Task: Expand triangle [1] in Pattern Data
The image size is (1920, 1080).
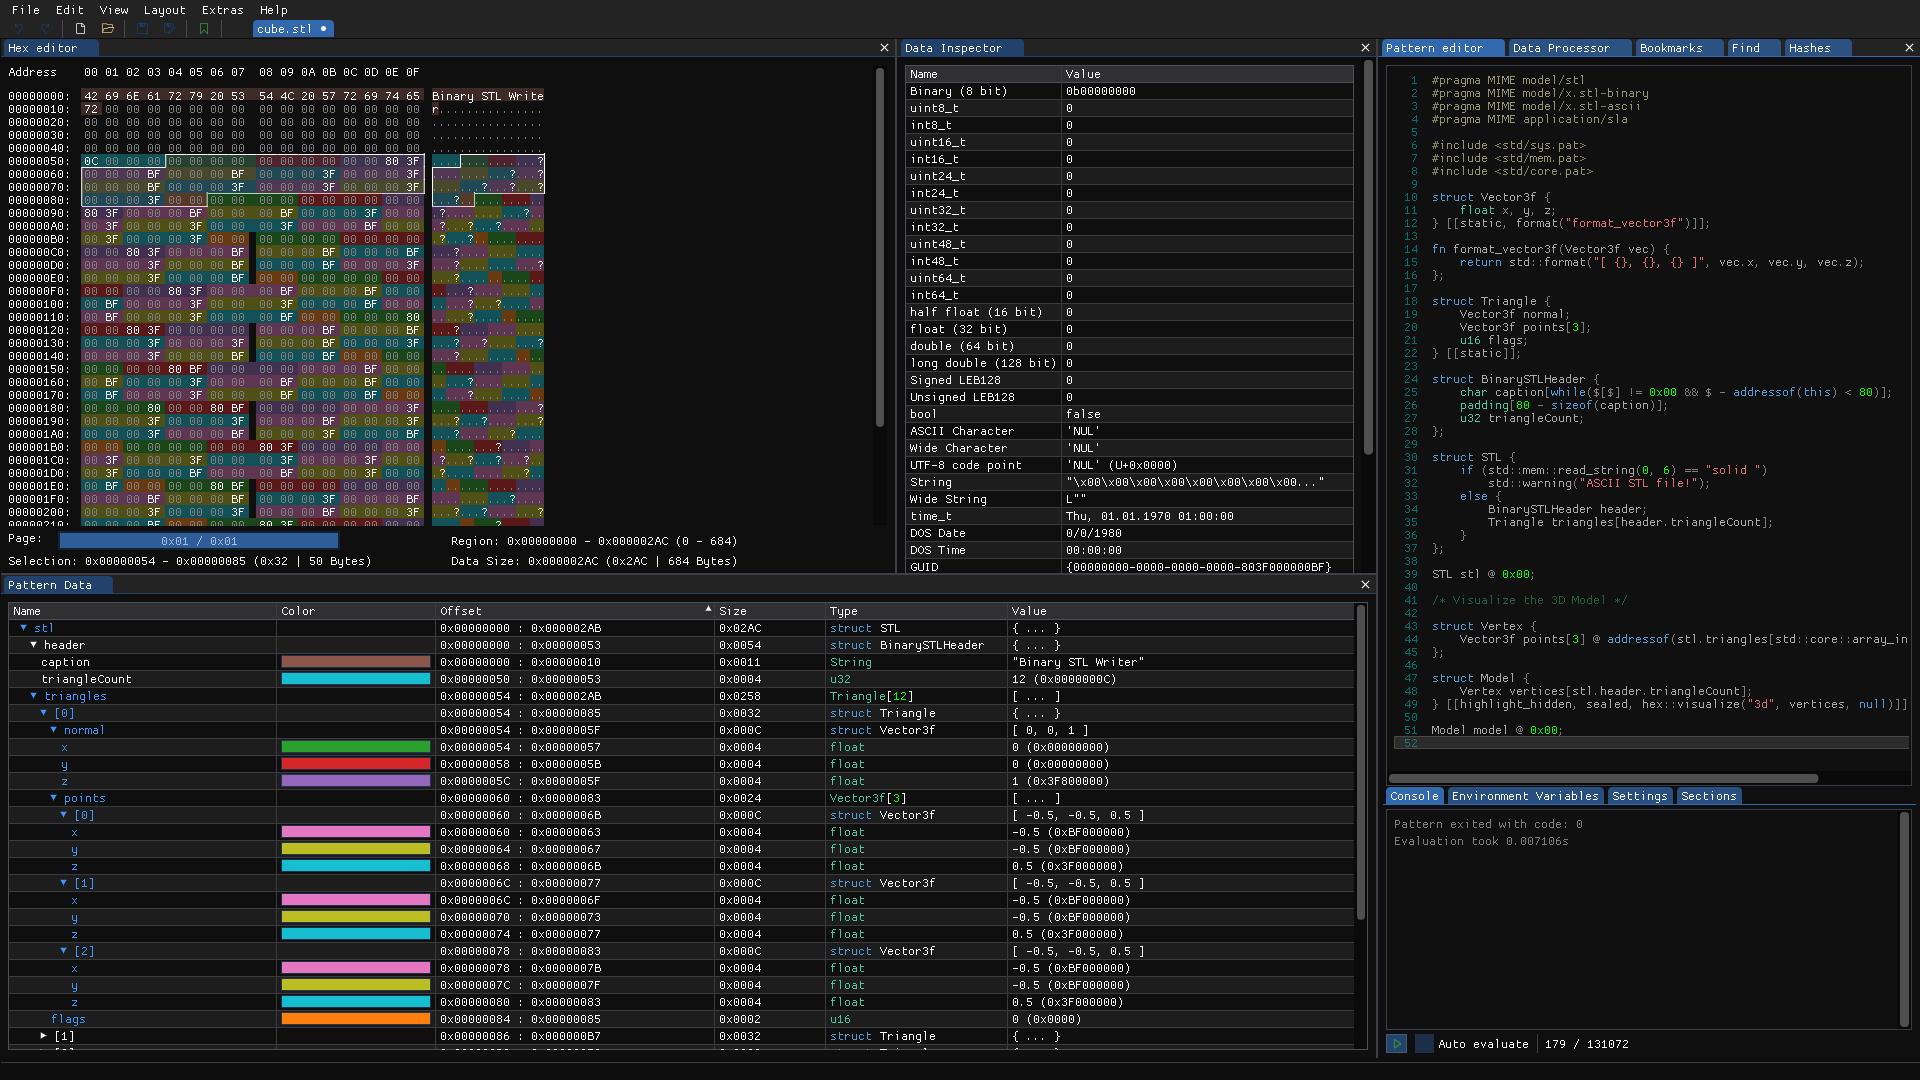Action: pyautogui.click(x=44, y=1036)
